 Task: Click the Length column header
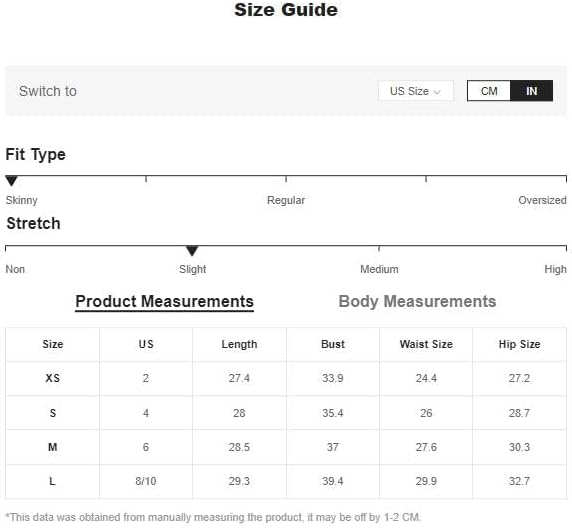pyautogui.click(x=239, y=344)
